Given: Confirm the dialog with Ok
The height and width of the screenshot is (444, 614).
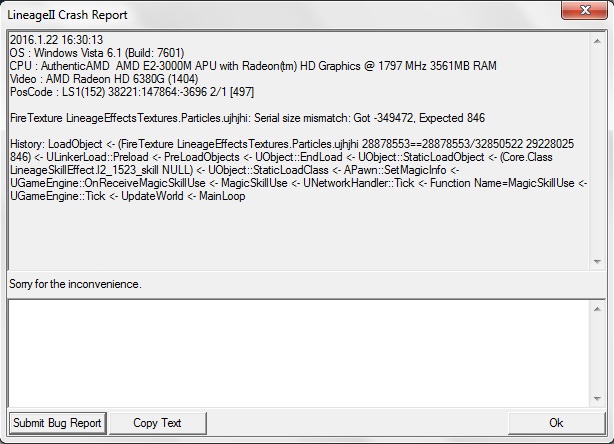Looking at the screenshot, I should click(556, 423).
